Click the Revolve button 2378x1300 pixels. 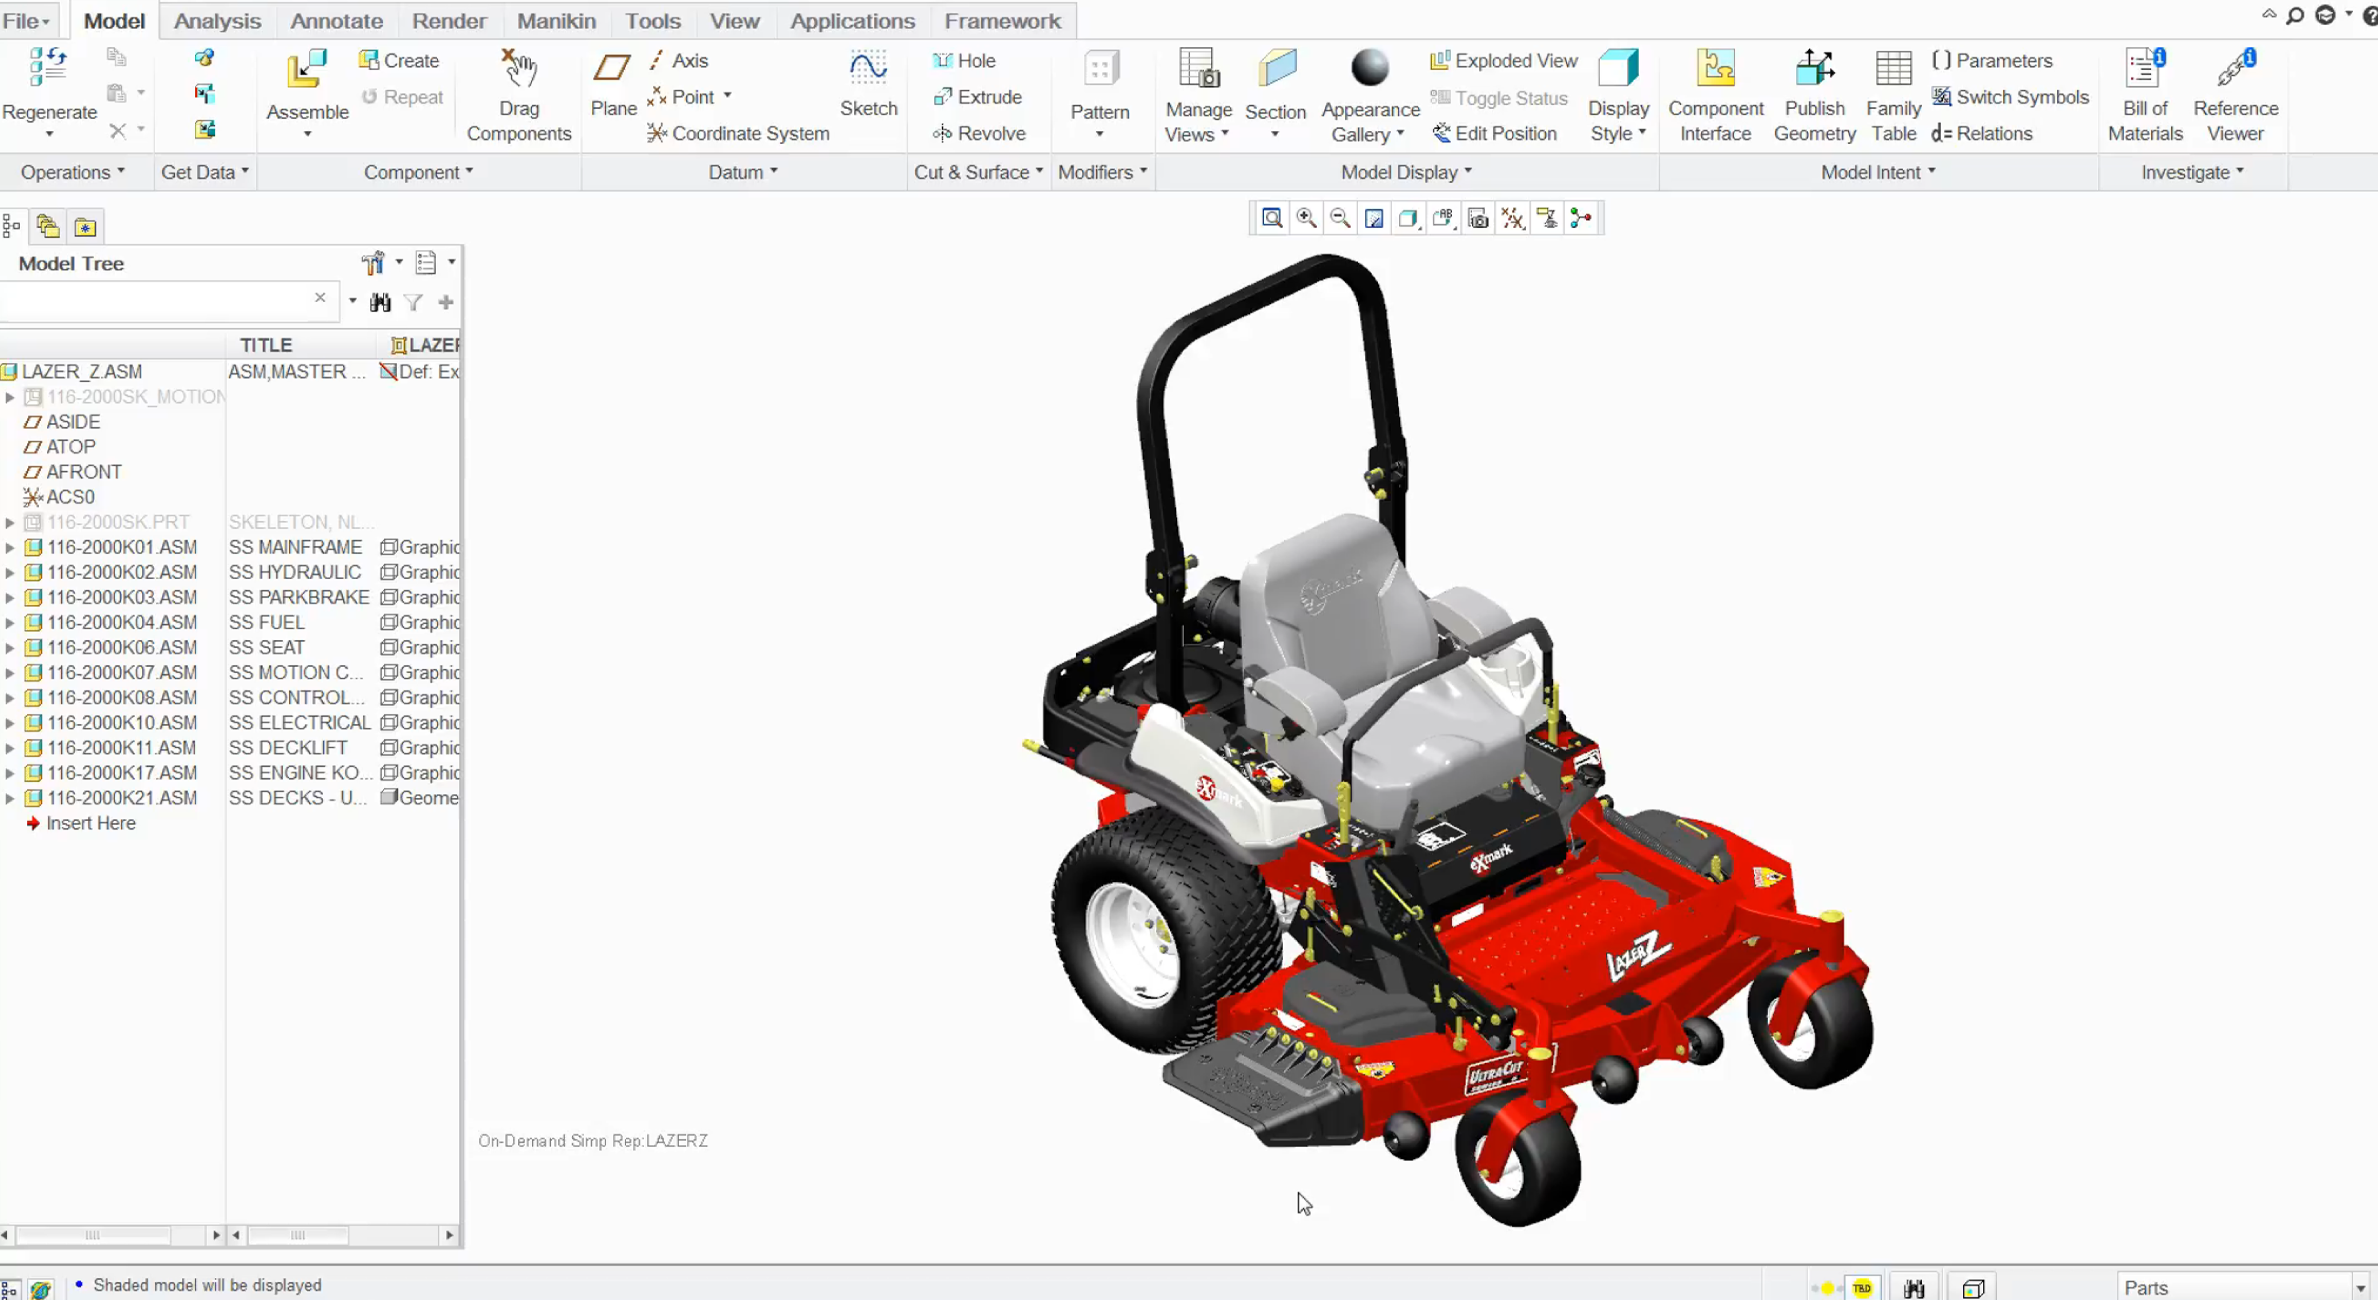[979, 133]
